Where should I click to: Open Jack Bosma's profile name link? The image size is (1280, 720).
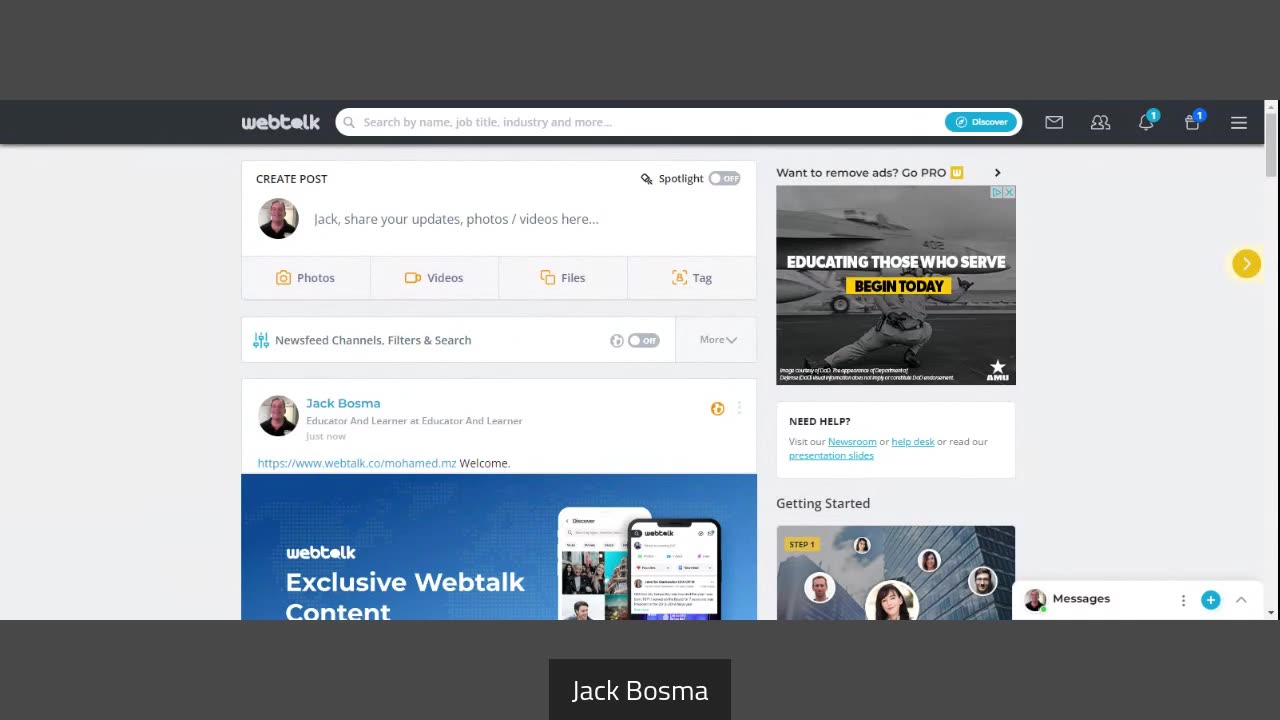click(x=343, y=403)
